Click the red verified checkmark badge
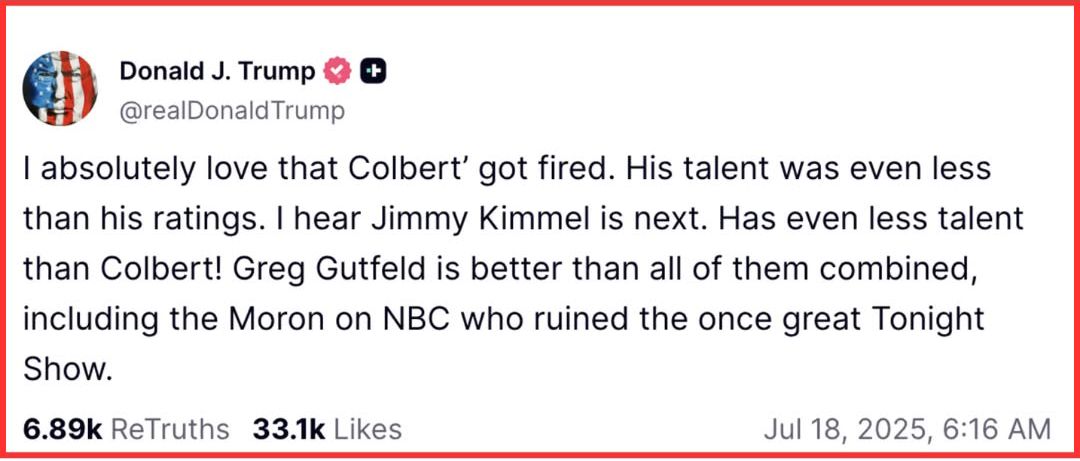Image resolution: width=1080 pixels, height=461 pixels. (338, 71)
